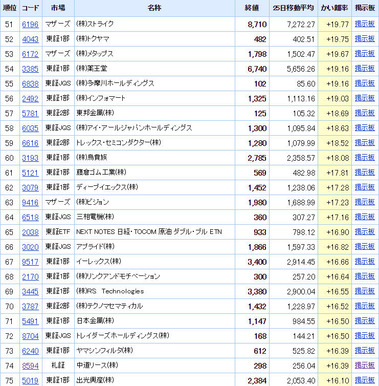Viewport: 379px width, 386px height.
Task: Open stock code link 3385
Action: [30, 69]
